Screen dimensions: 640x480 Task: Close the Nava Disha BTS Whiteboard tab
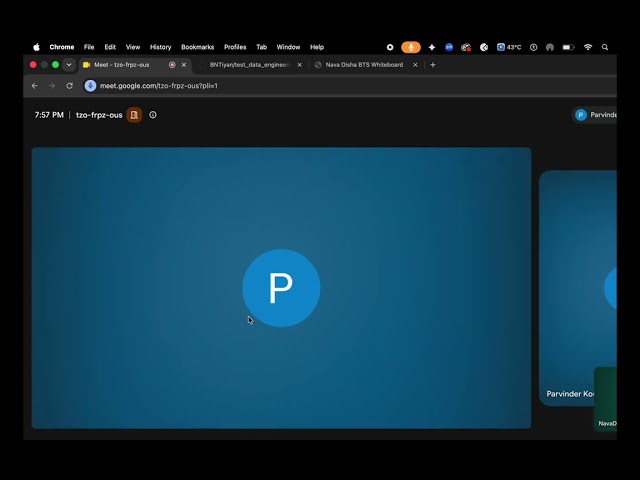[x=415, y=65]
